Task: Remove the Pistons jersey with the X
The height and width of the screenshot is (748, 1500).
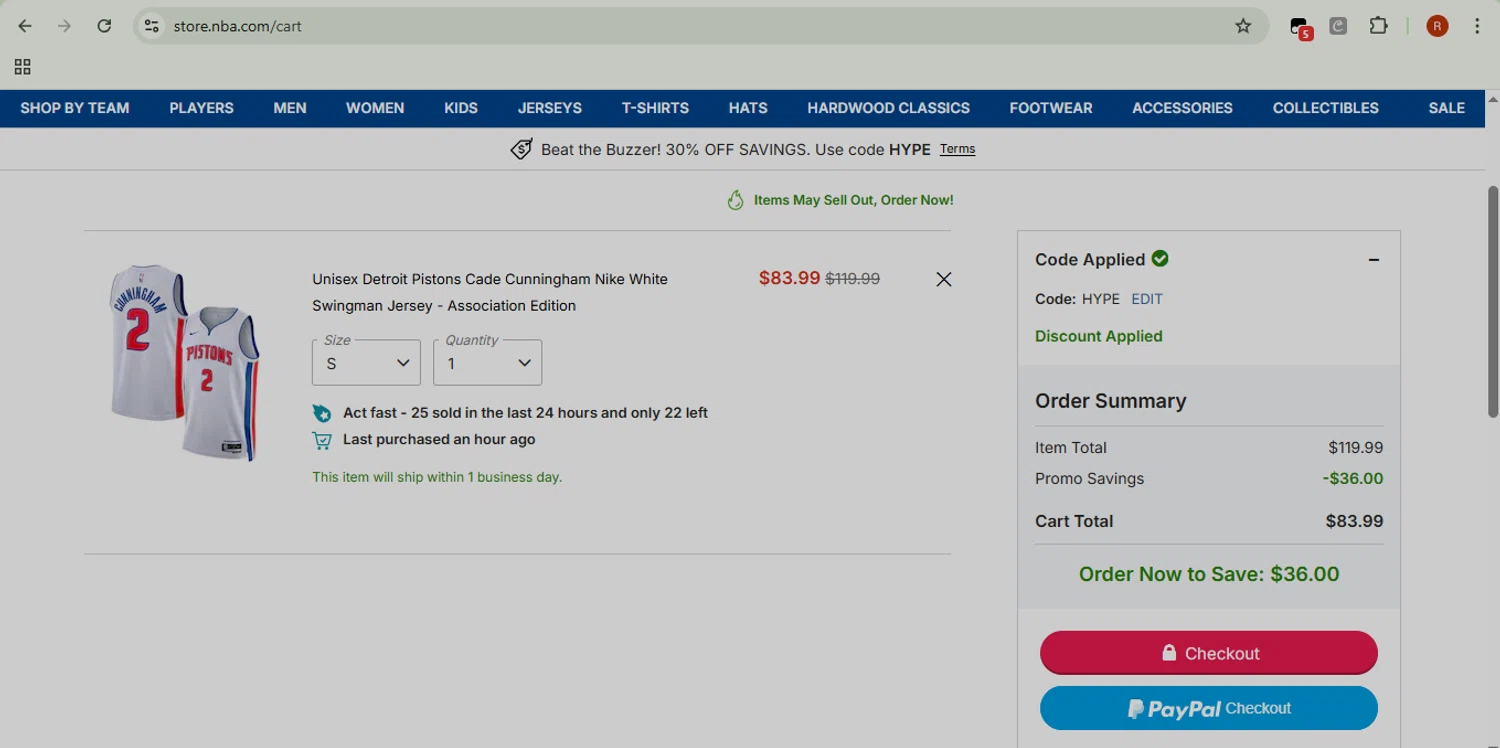Action: tap(943, 279)
